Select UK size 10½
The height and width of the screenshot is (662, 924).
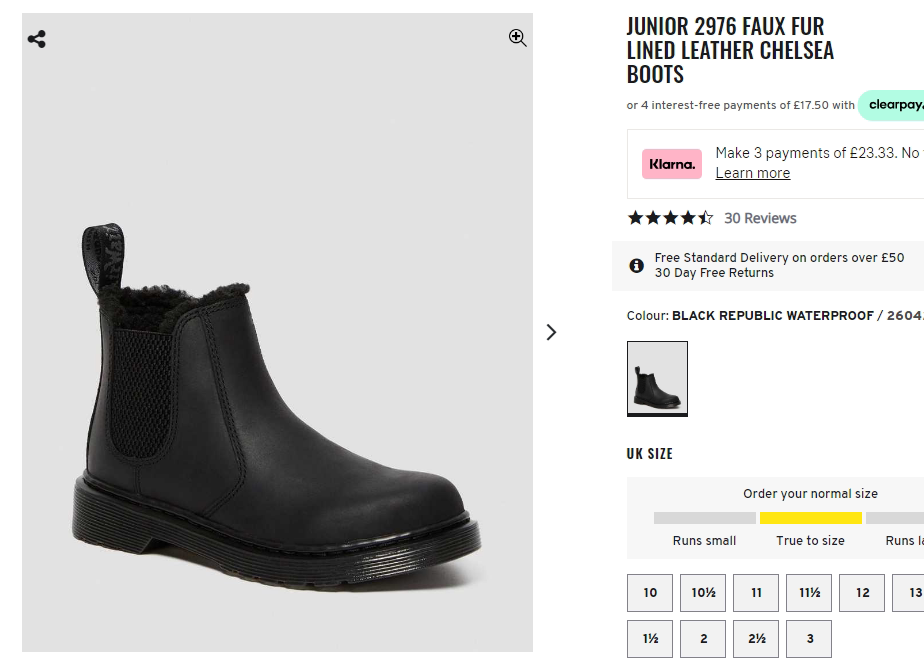pyautogui.click(x=703, y=593)
